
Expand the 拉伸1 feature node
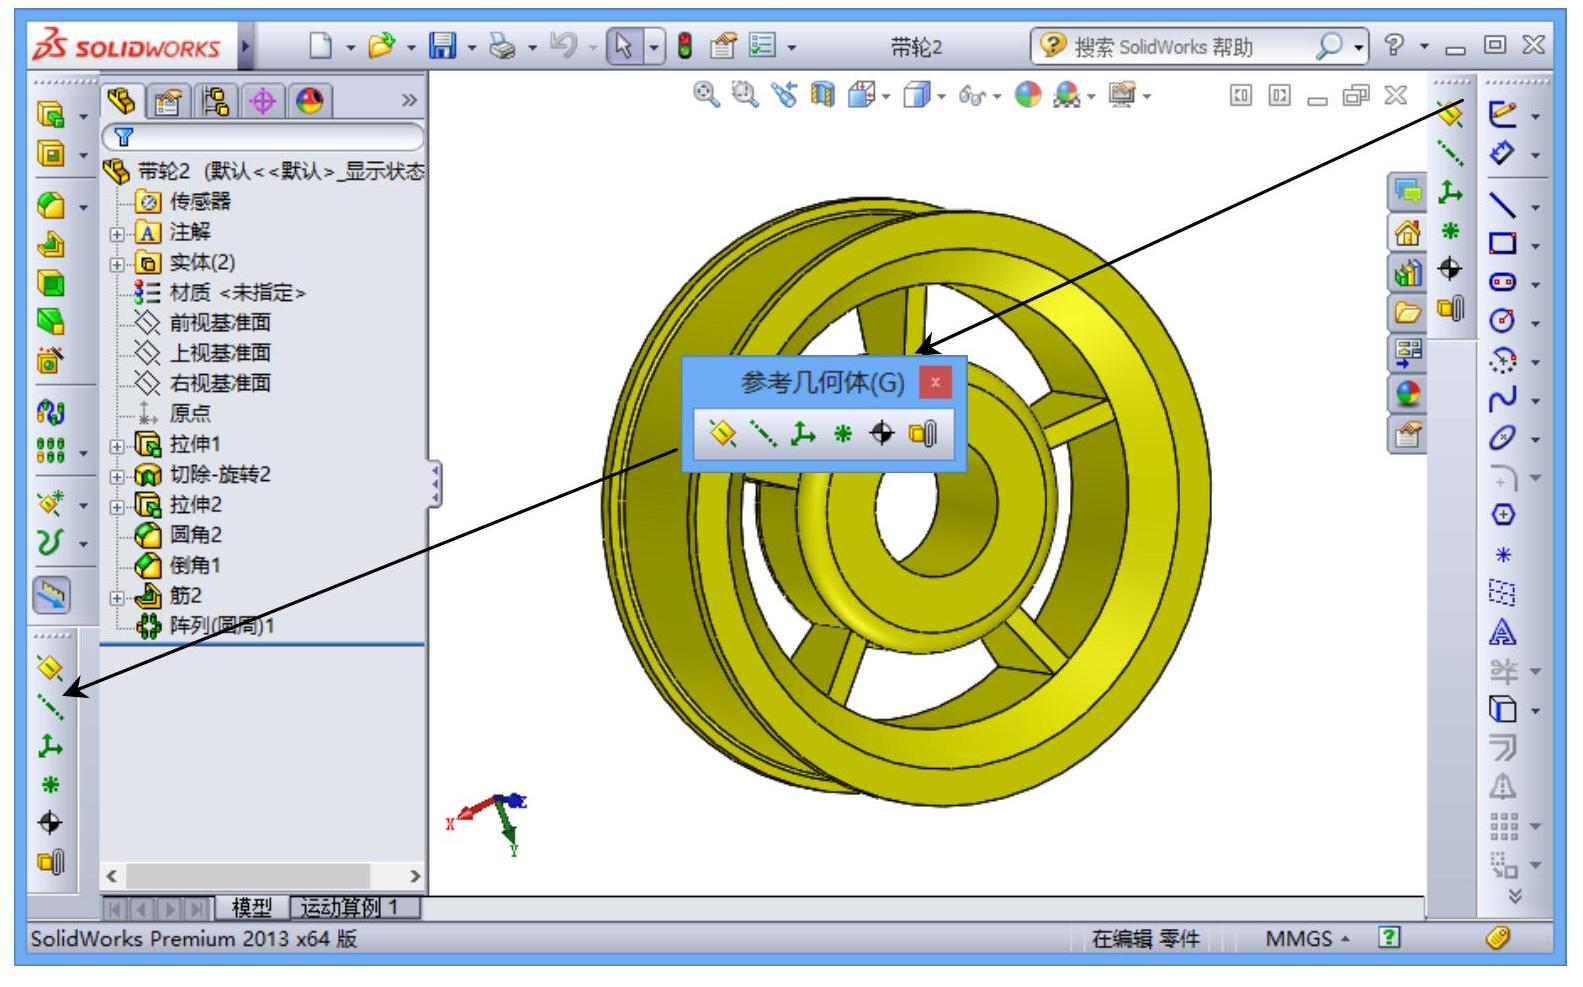tap(118, 446)
